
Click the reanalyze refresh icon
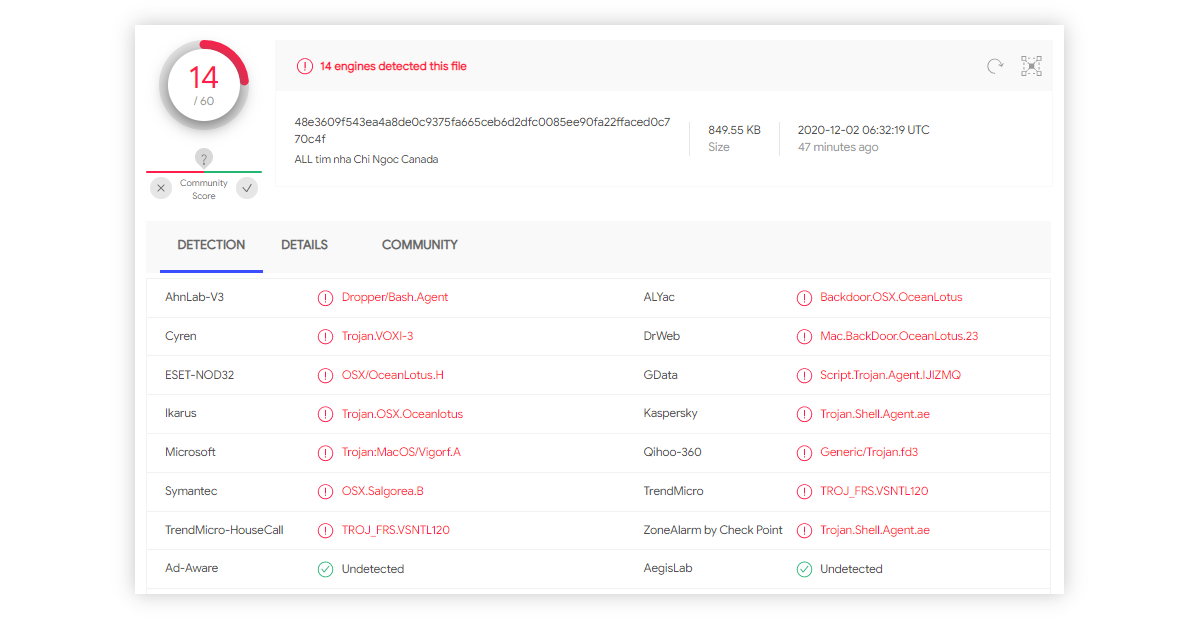click(x=995, y=66)
